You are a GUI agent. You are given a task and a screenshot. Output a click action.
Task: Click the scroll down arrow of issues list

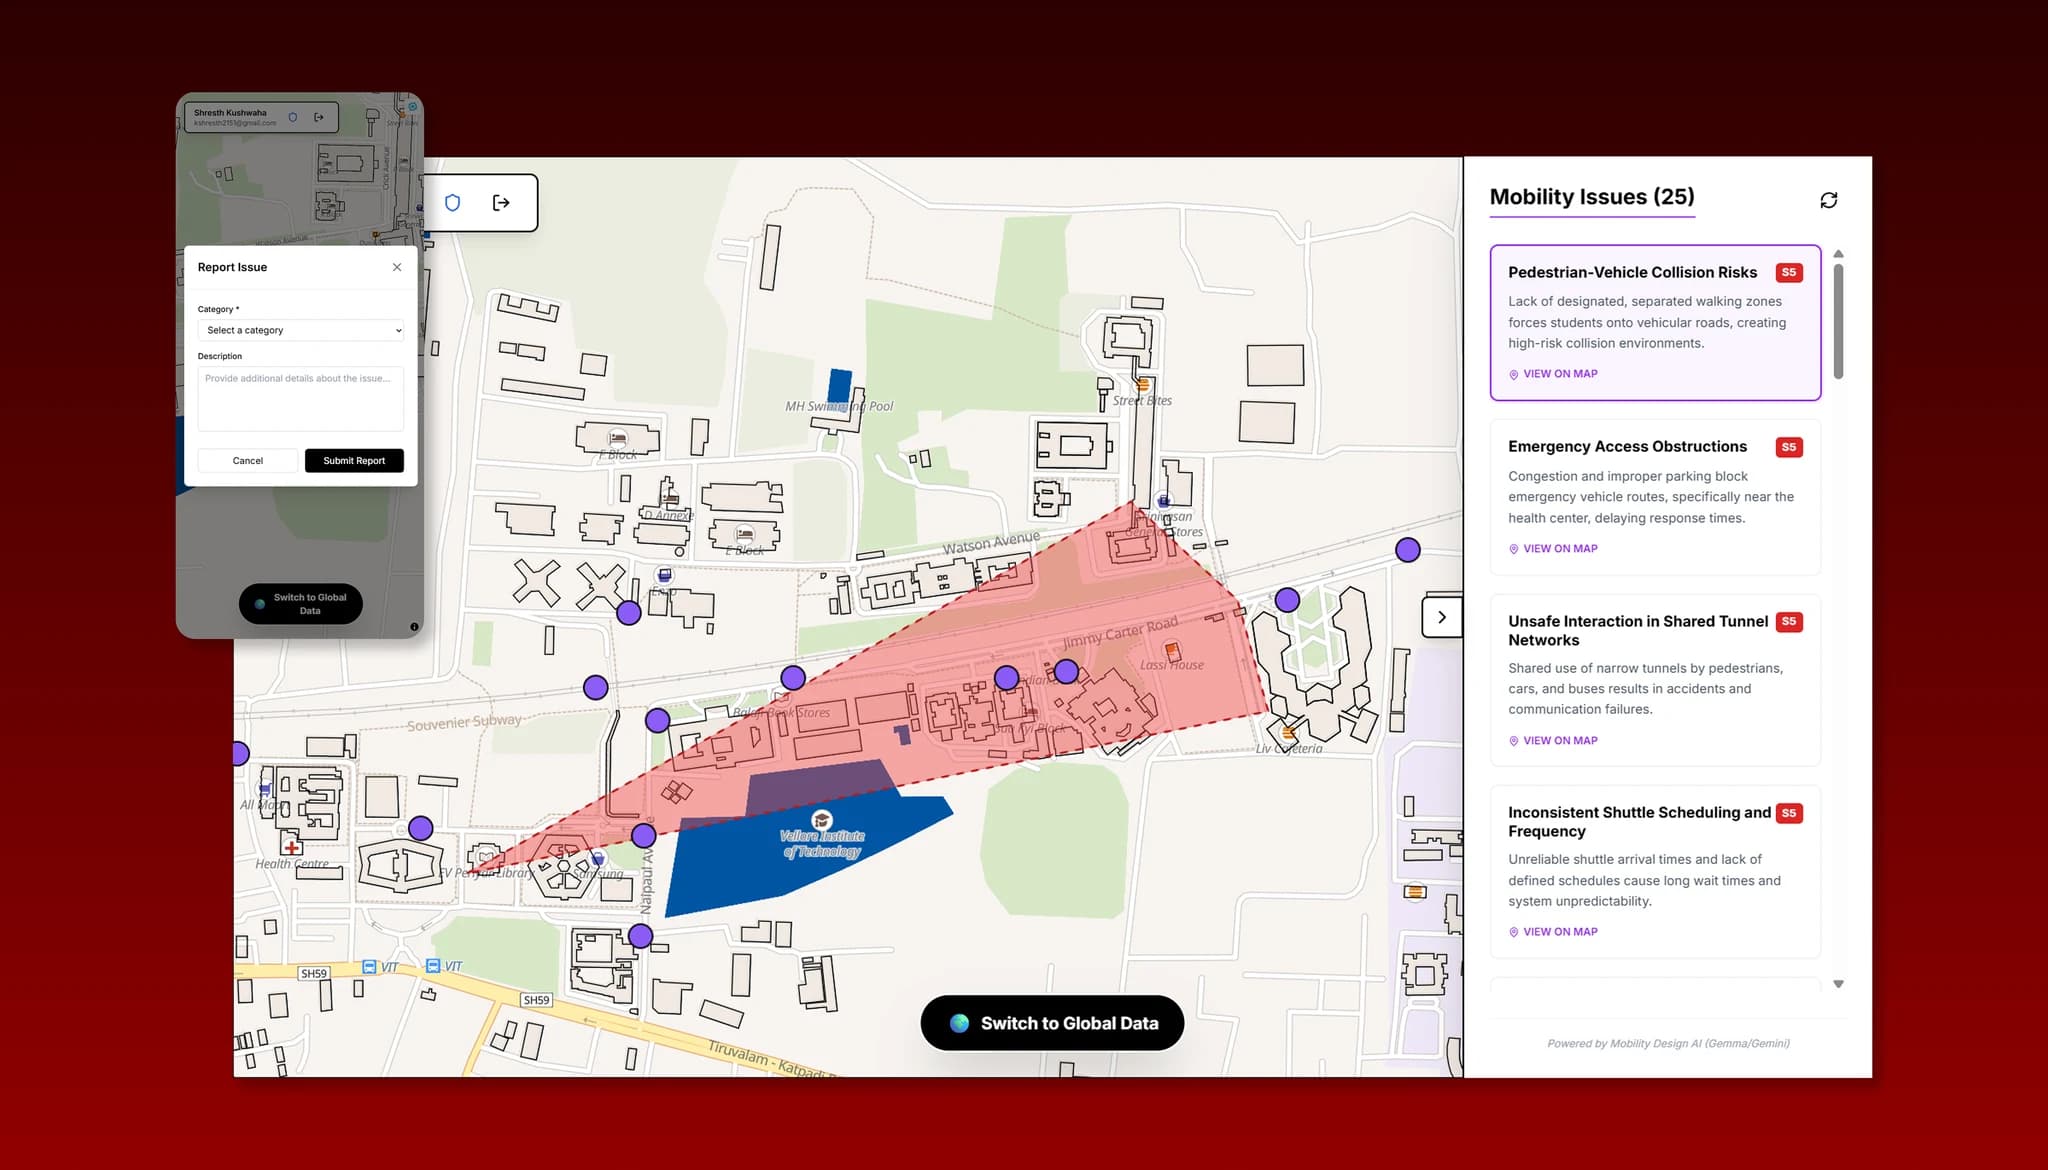pos(1838,985)
